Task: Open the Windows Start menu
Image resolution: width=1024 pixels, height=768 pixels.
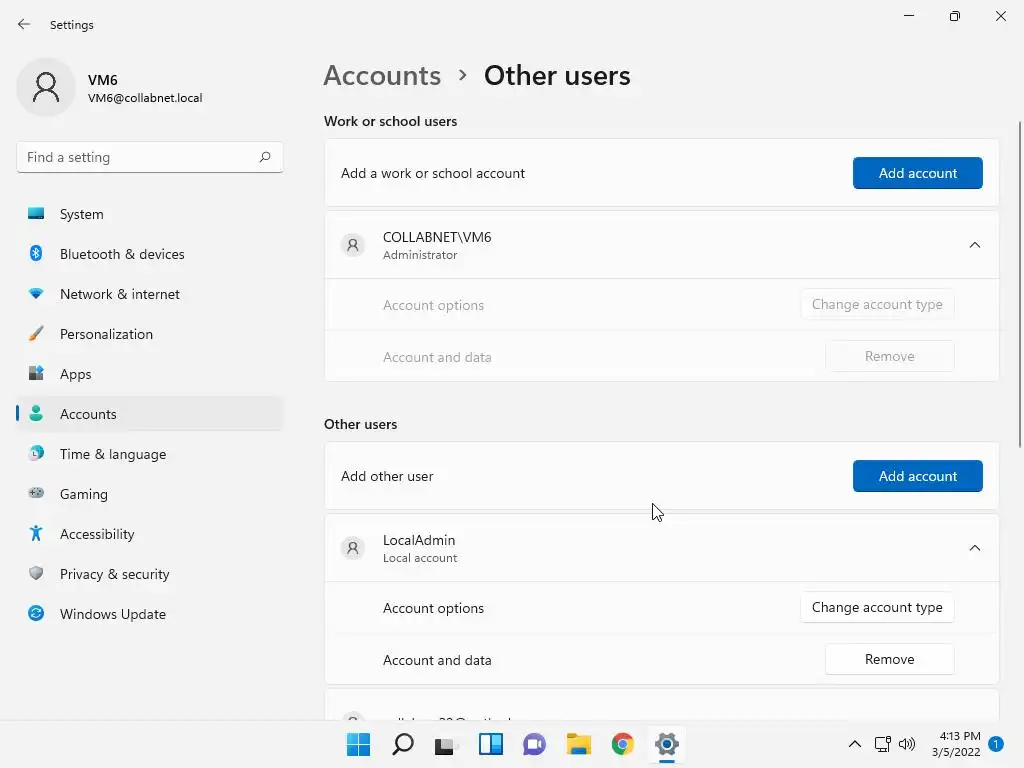Action: 358,744
